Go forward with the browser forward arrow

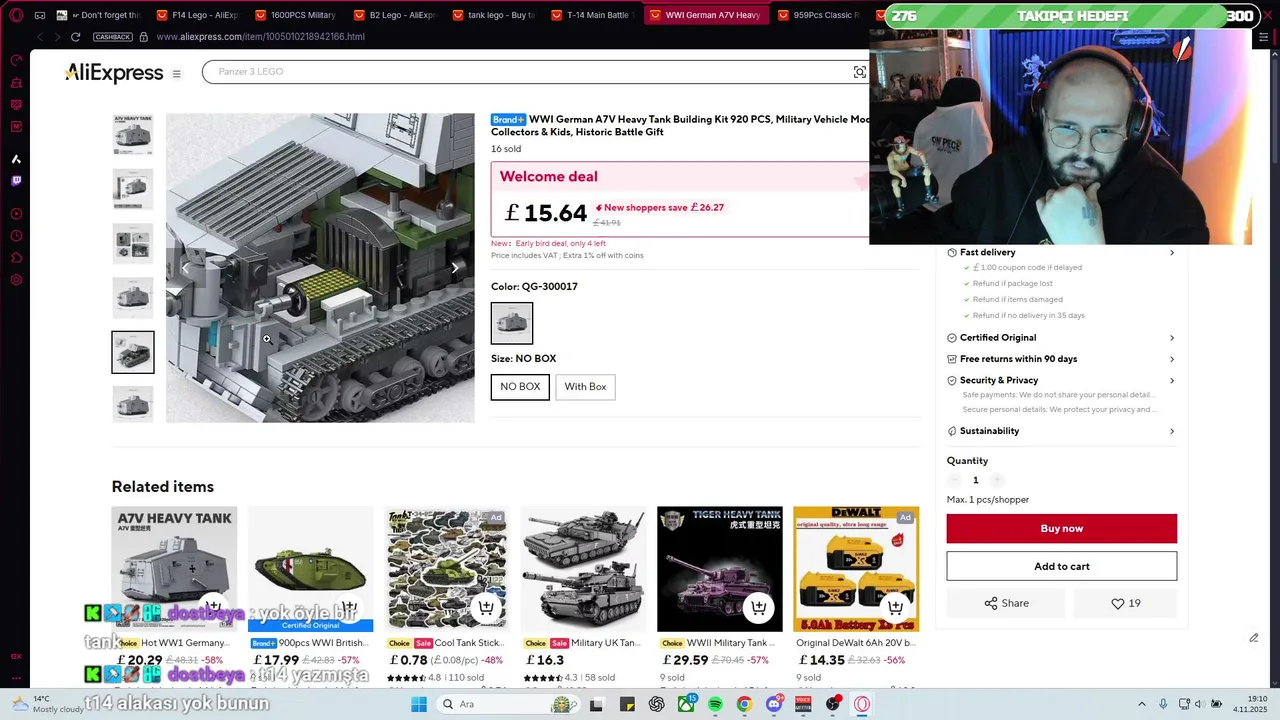pos(56,37)
